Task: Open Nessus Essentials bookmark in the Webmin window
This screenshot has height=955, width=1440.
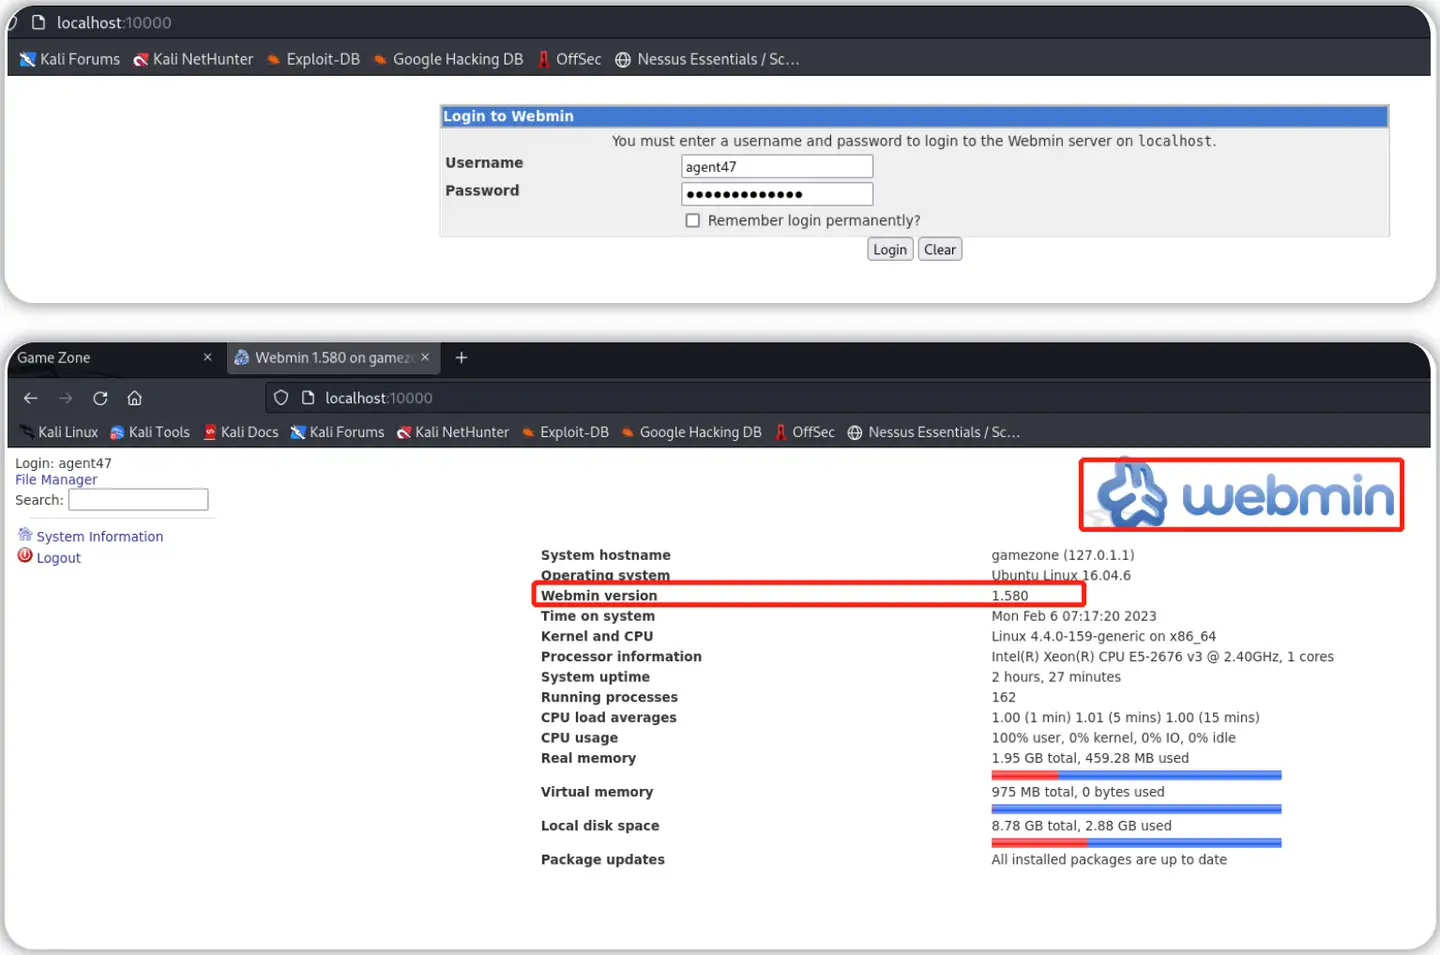Action: pyautogui.click(x=934, y=432)
